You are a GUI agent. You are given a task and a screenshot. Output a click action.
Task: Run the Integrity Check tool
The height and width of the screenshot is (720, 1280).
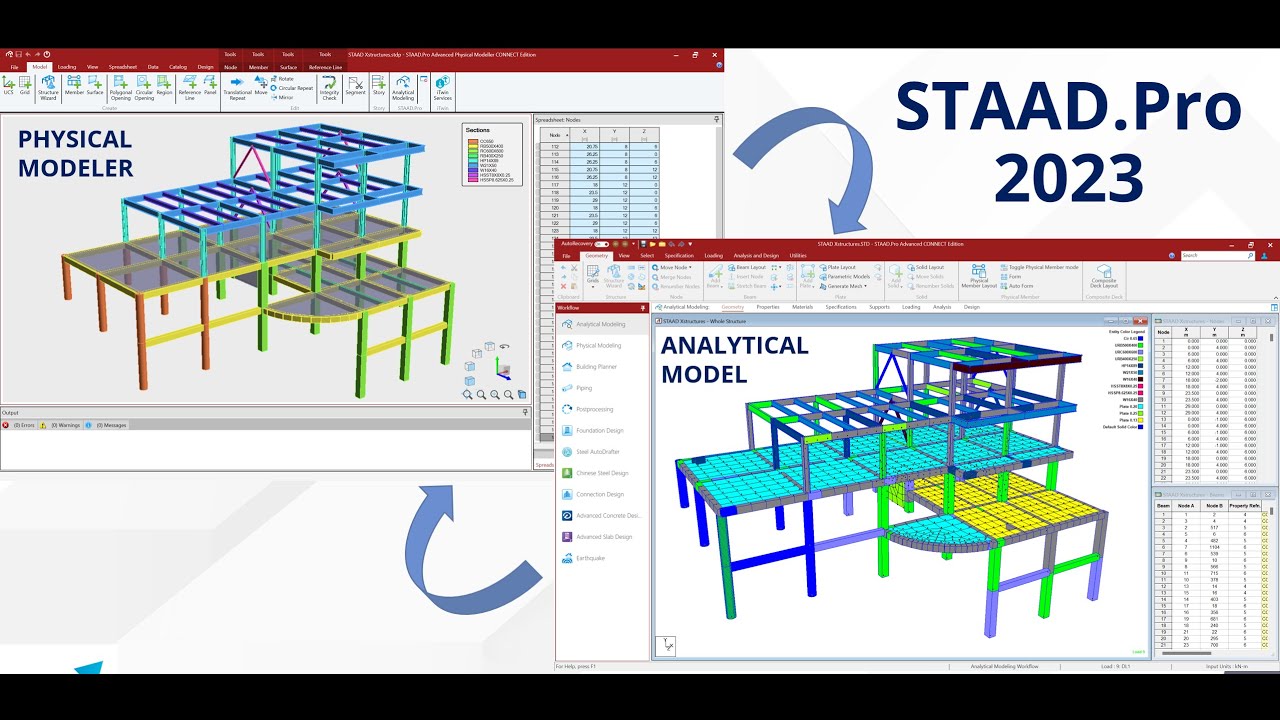[330, 88]
